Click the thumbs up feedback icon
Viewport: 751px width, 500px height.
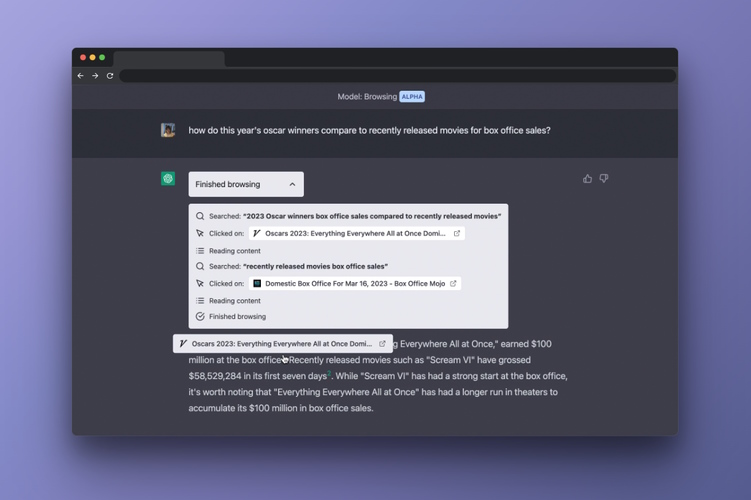[x=587, y=179]
